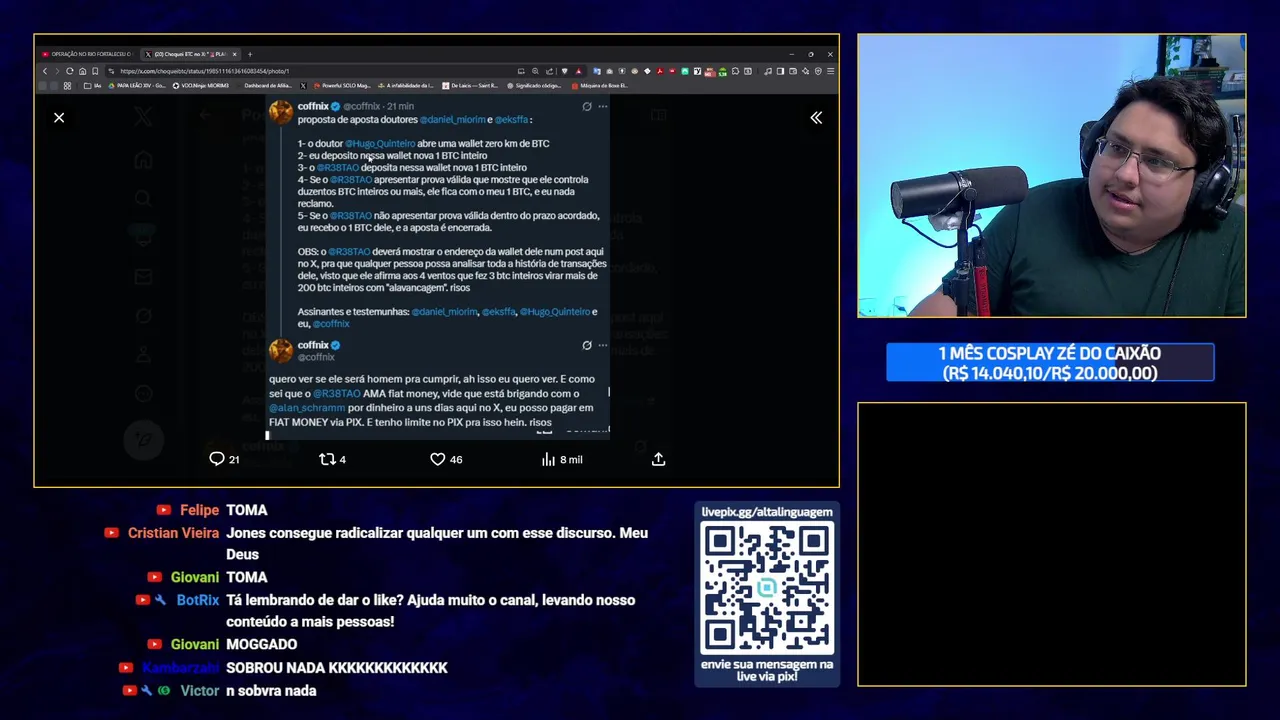Click the SOBROU NADA chat message
Viewport: 1280px width, 720px height.
337,668
